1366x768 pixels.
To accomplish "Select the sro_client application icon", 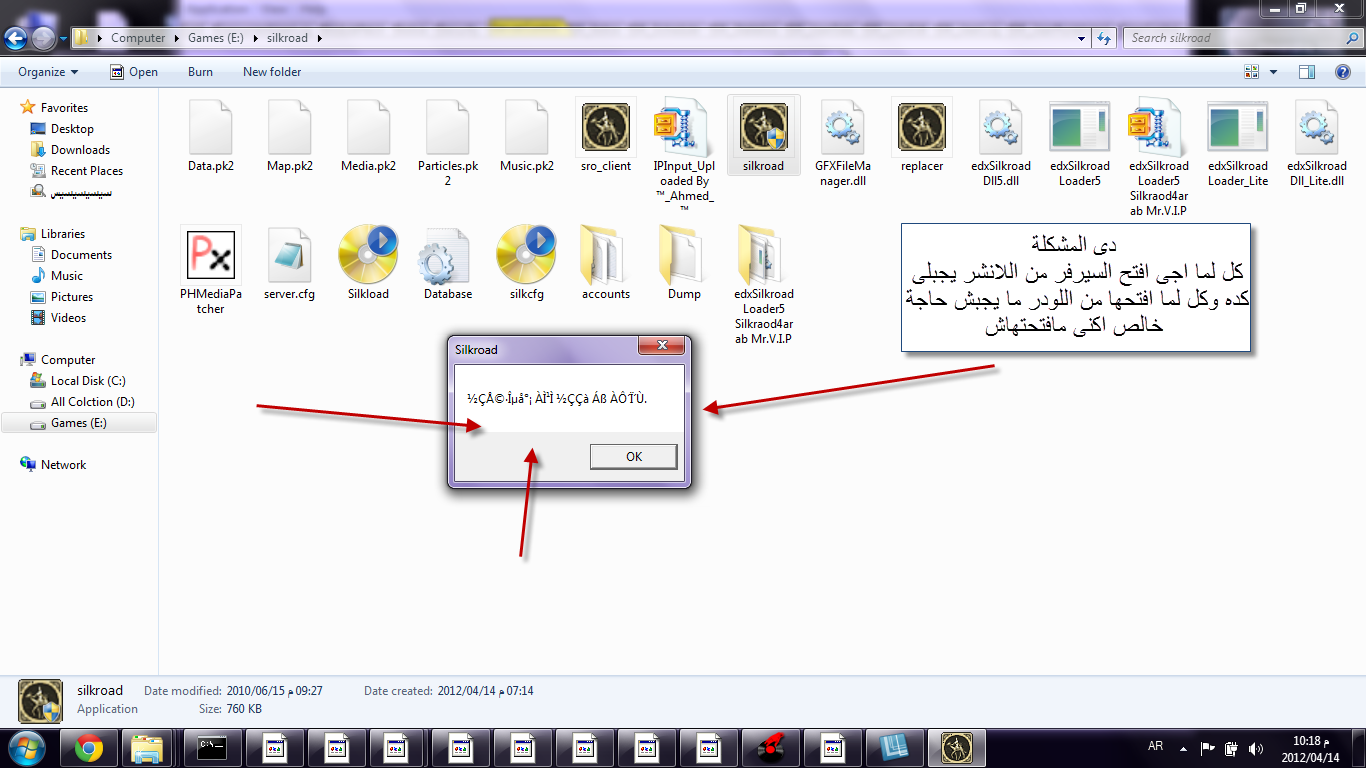I will click(x=606, y=127).
